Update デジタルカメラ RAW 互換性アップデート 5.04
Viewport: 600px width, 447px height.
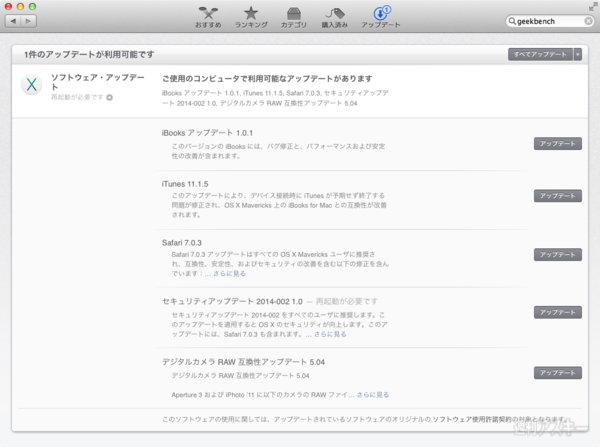coord(558,373)
